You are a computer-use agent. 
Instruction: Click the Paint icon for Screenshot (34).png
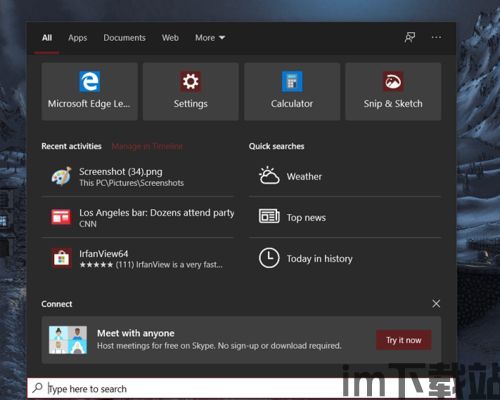click(61, 176)
